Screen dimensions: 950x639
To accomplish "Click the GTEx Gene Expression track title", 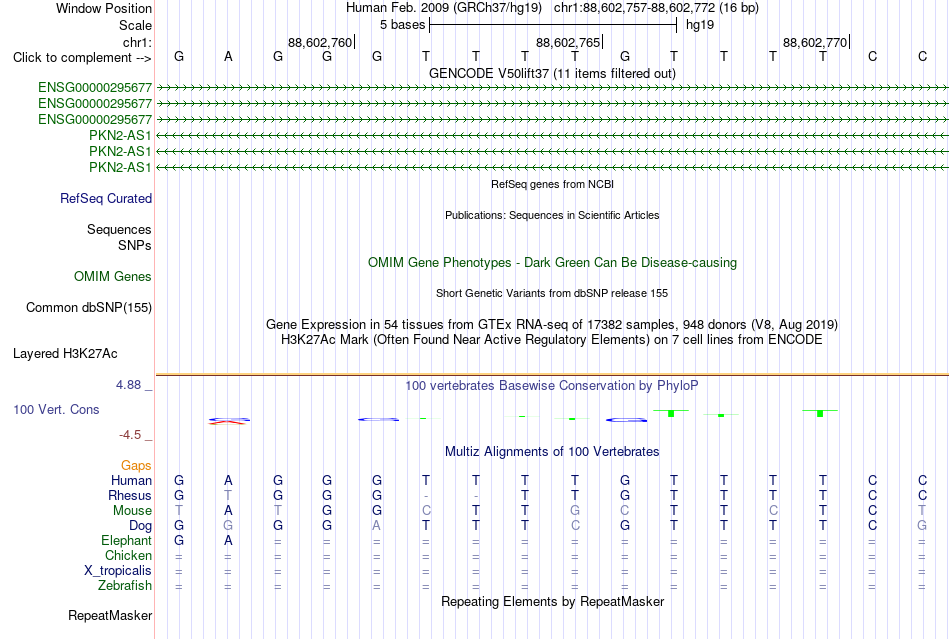I will pos(552,324).
